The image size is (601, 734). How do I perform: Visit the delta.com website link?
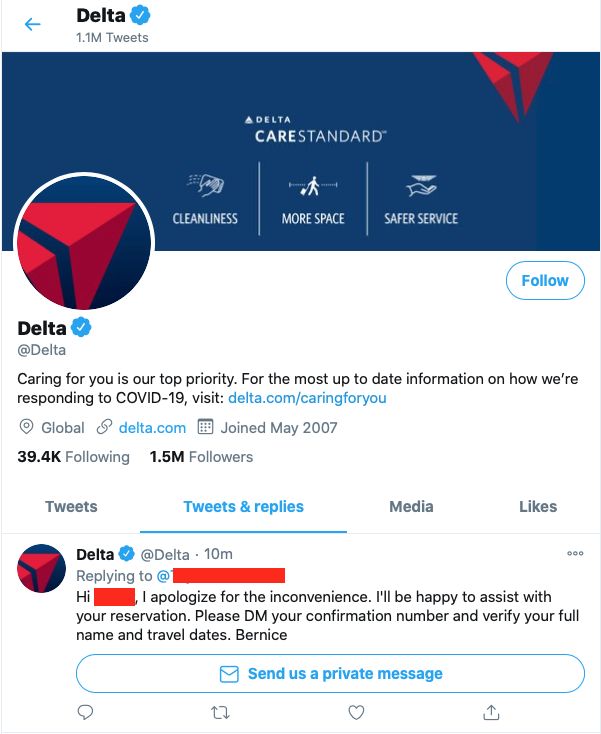point(152,427)
